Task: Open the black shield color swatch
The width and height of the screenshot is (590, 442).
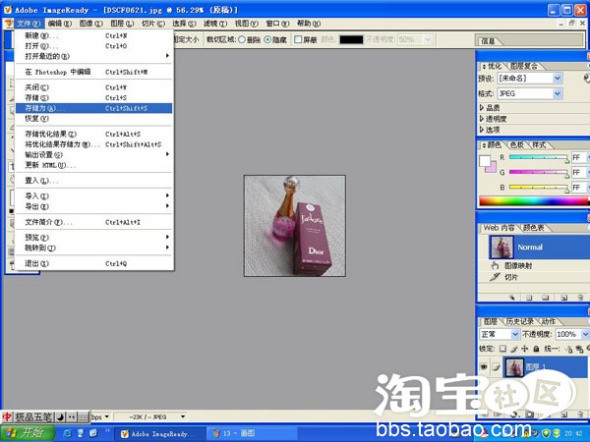Action: click(351, 39)
